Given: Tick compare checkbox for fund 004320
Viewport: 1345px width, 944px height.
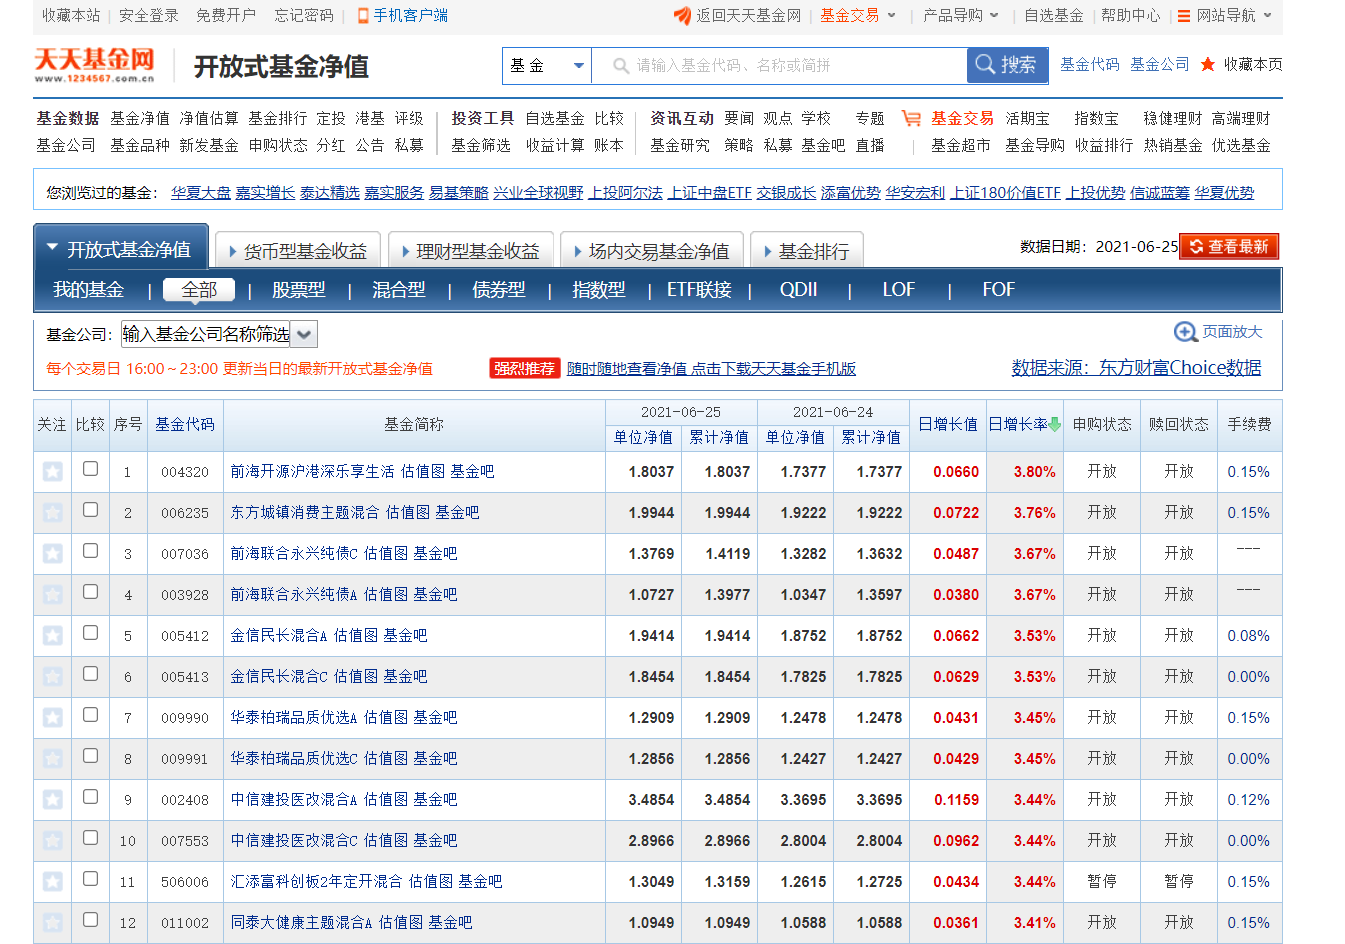Looking at the screenshot, I should [x=90, y=469].
